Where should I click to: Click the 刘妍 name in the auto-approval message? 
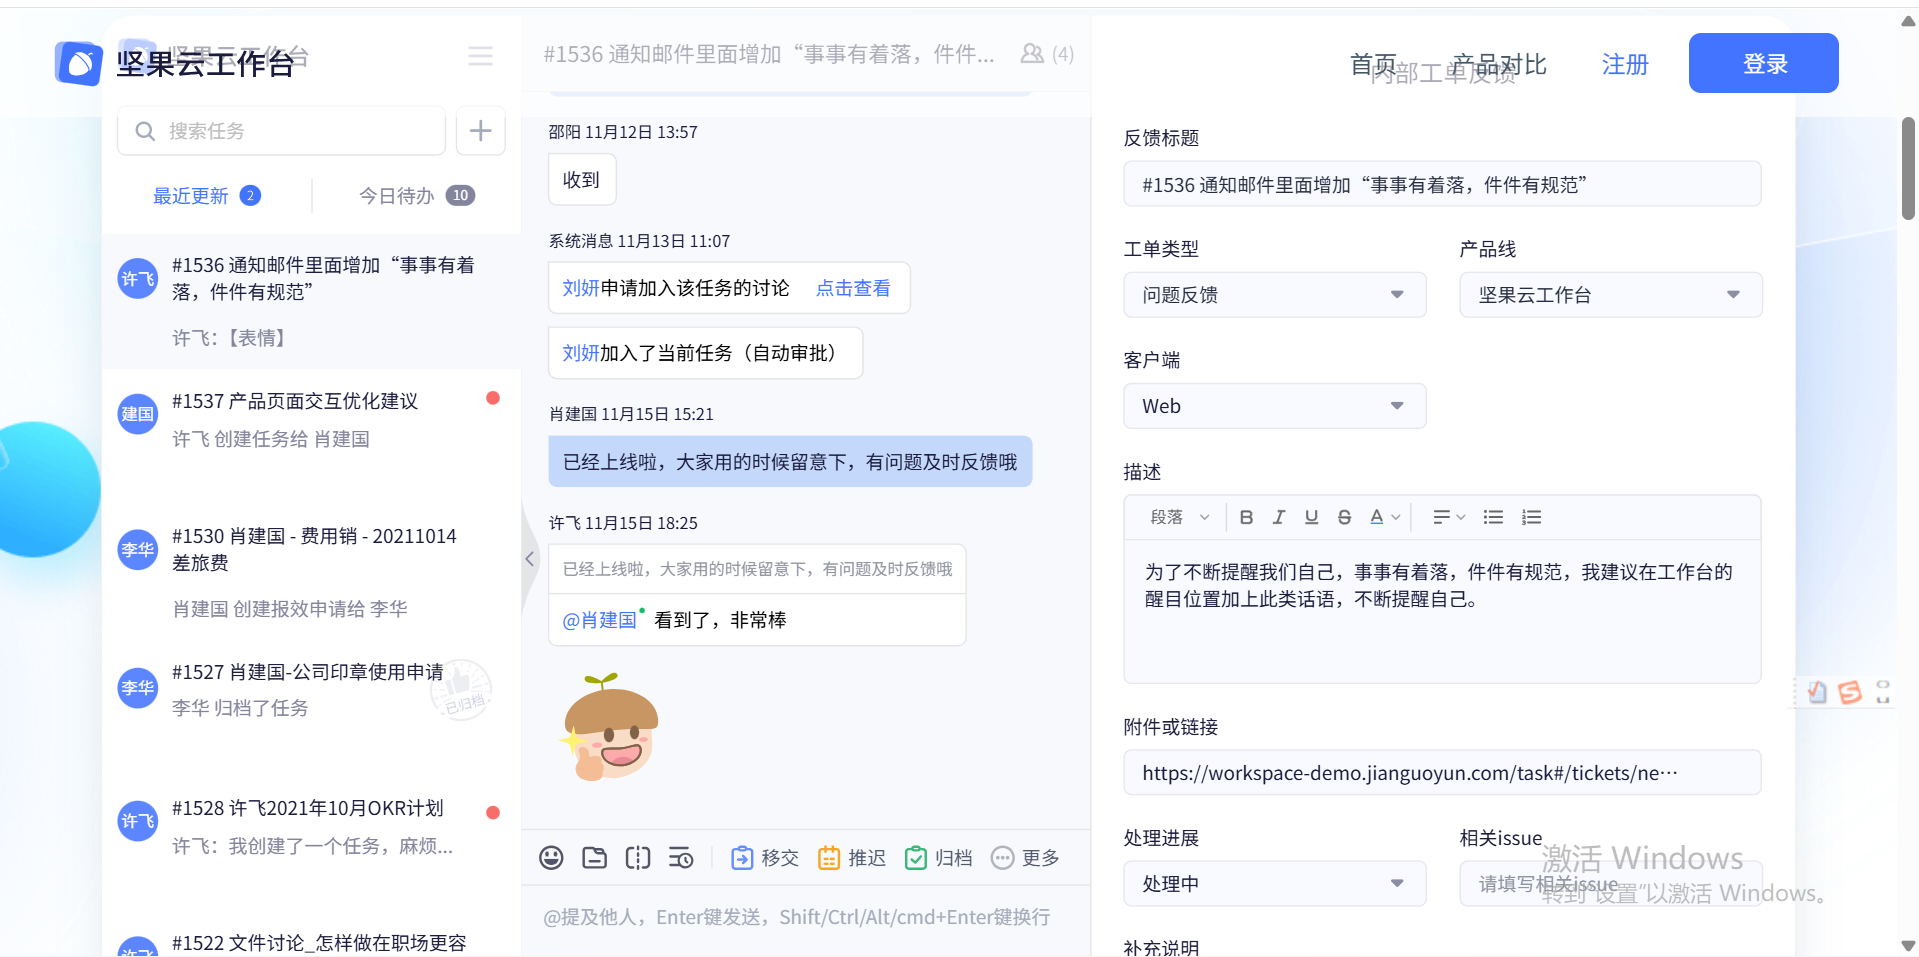coord(581,353)
